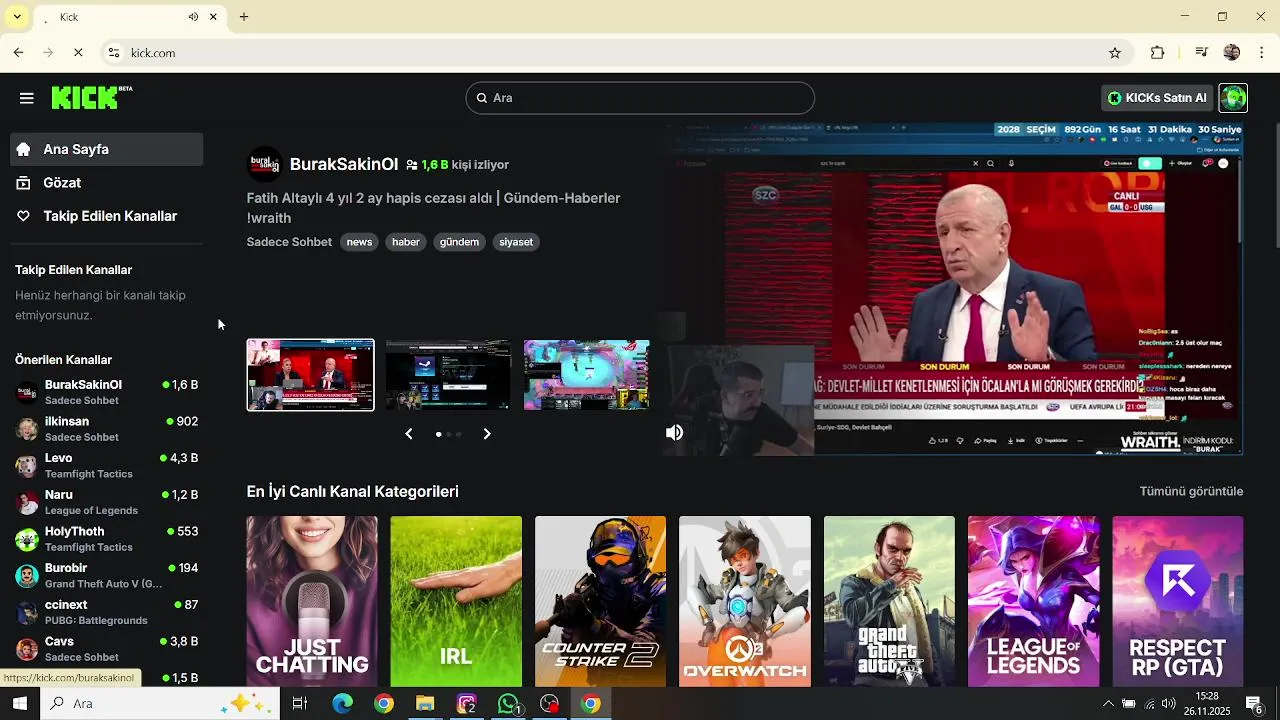This screenshot has width=1280, height=720.
Task: Open WhatsApp on taskbar
Action: [x=508, y=704]
